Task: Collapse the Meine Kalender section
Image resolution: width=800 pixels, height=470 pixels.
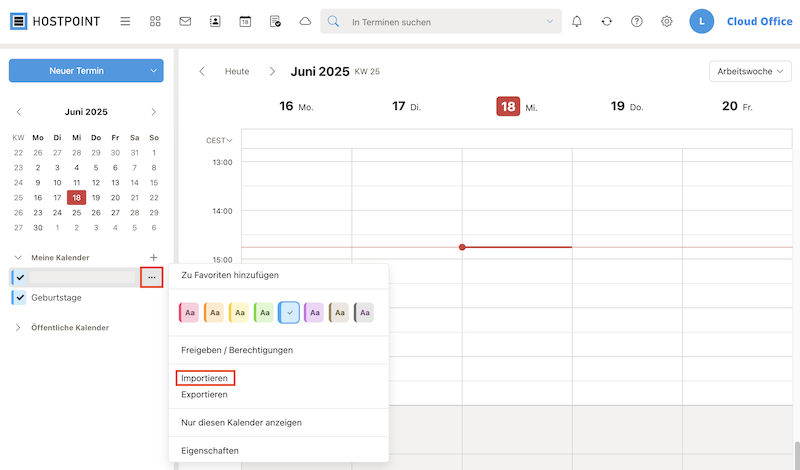Action: pyautogui.click(x=18, y=257)
